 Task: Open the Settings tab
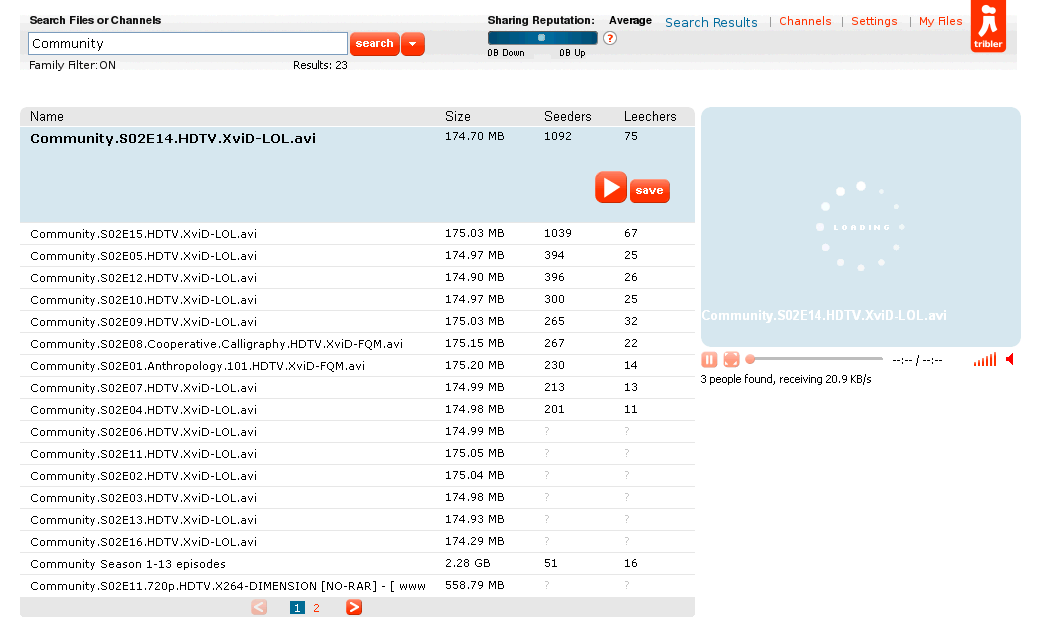[874, 21]
